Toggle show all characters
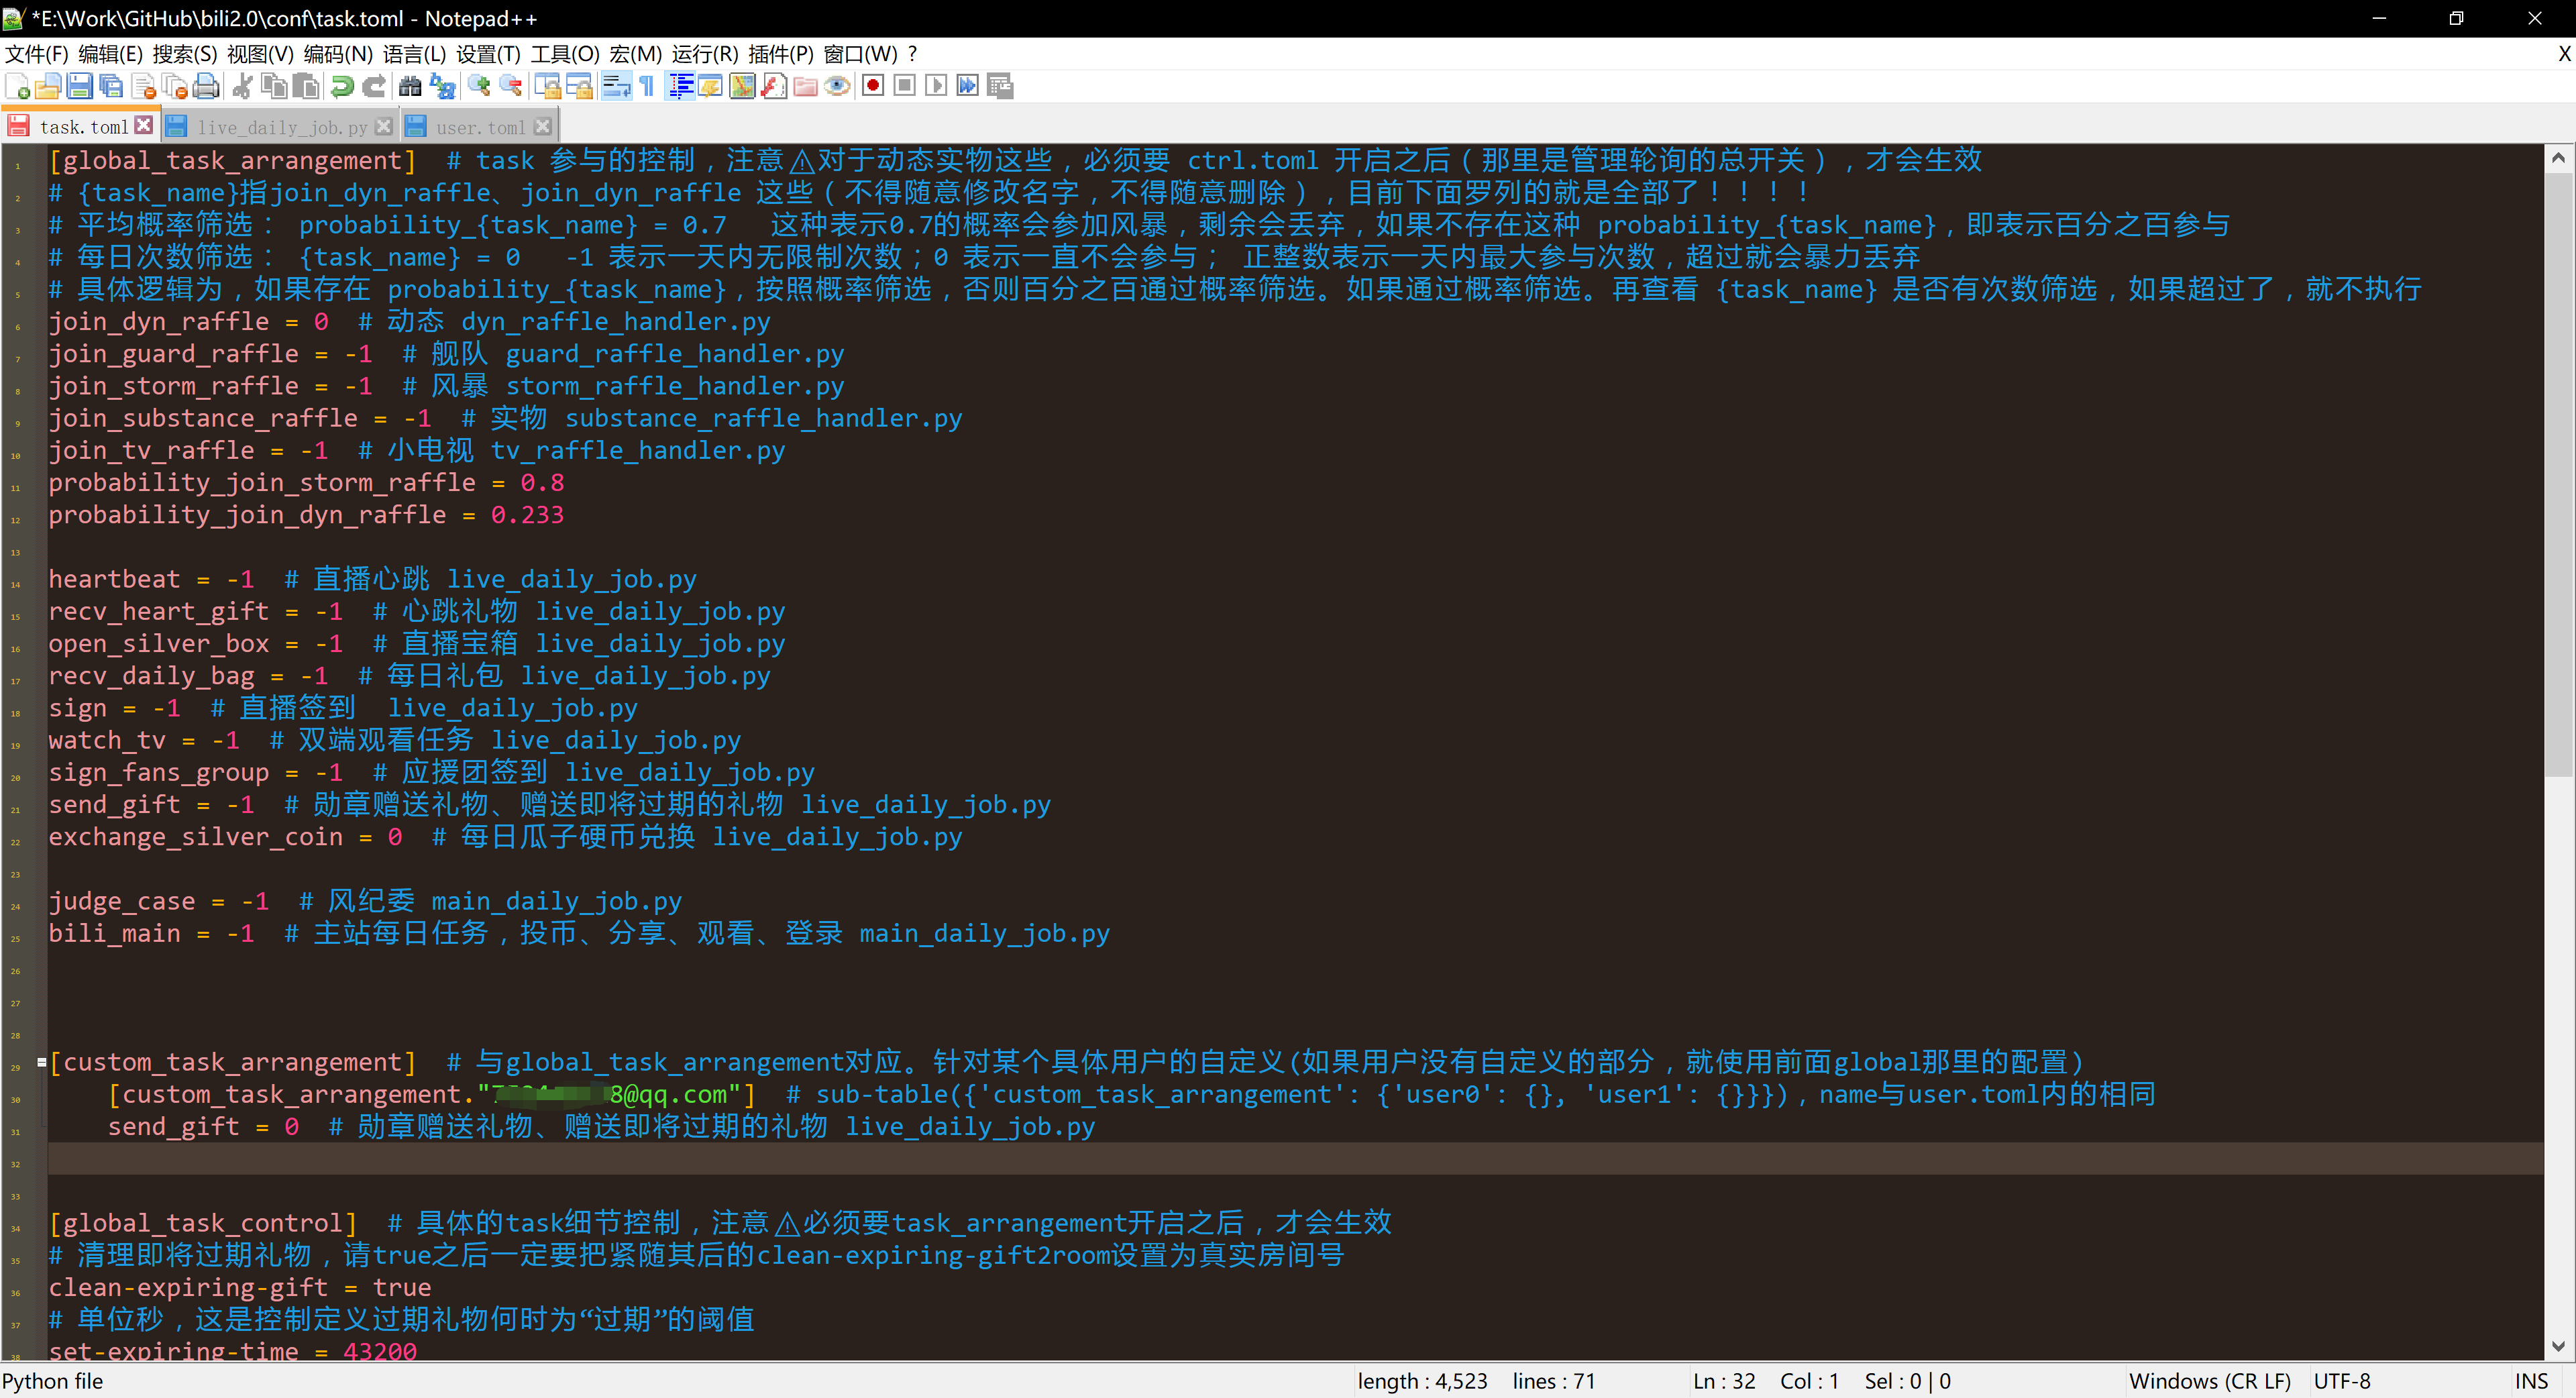2576x1398 pixels. tap(647, 86)
